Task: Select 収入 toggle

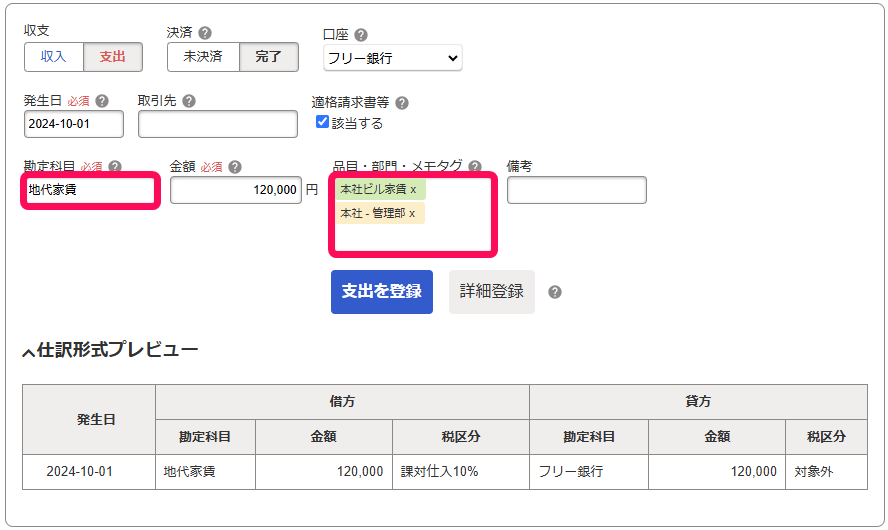Action: (x=54, y=57)
